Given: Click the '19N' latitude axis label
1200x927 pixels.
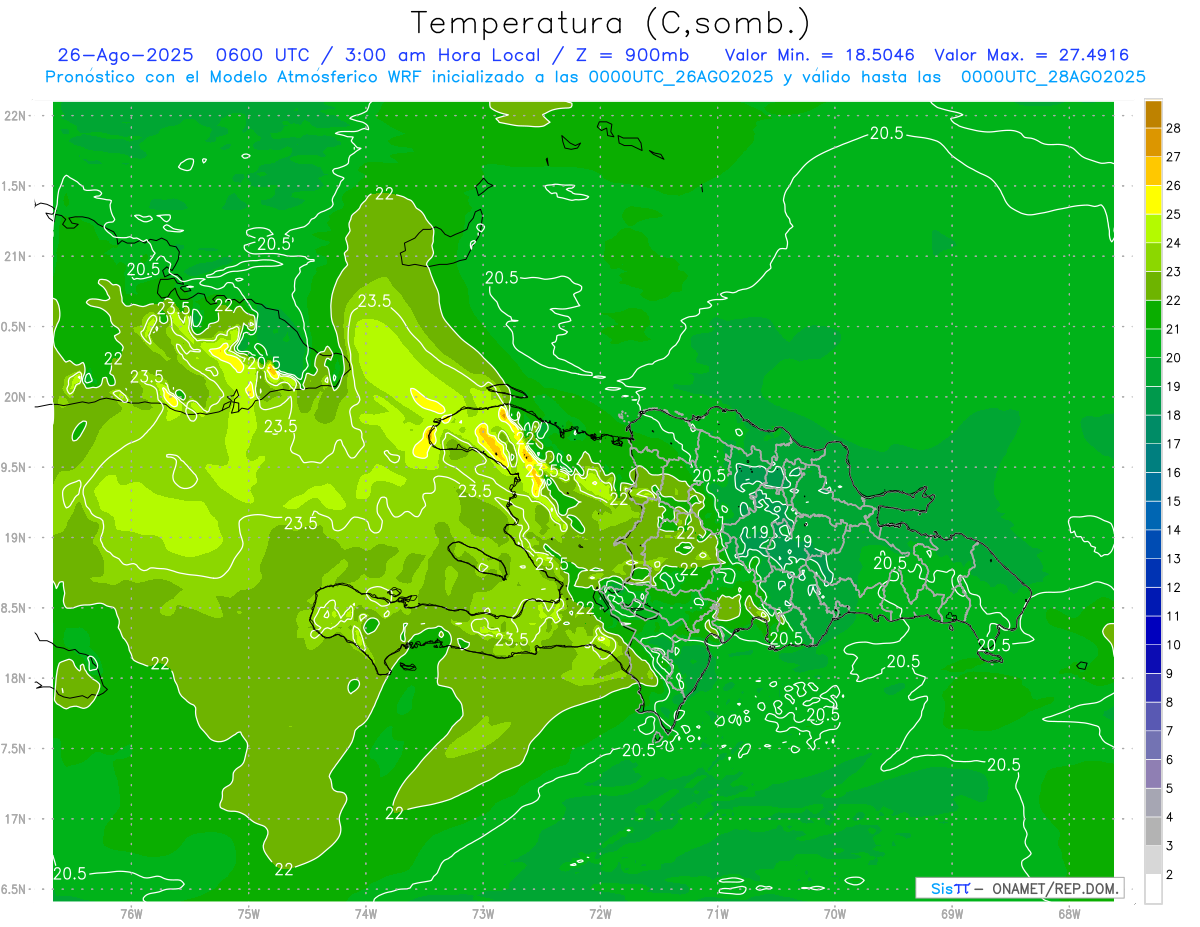Looking at the screenshot, I should 16,537.
